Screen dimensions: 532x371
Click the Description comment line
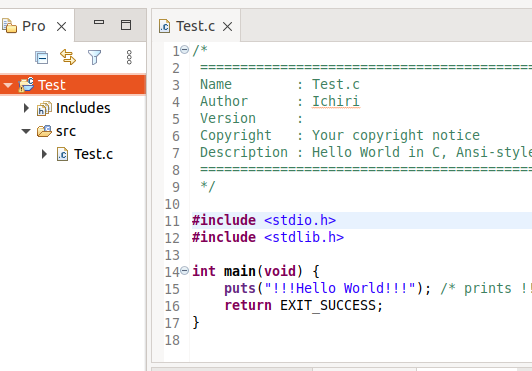point(366,152)
